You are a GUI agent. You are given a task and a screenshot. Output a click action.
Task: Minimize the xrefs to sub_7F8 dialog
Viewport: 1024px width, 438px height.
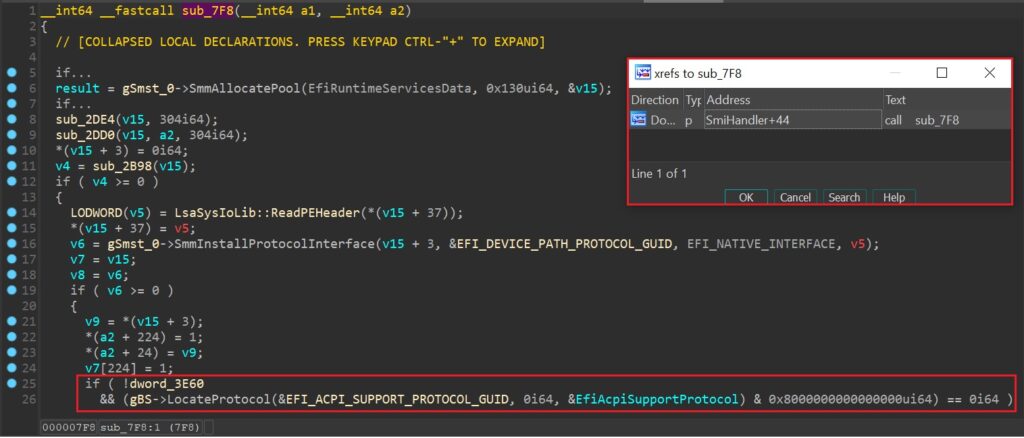(x=893, y=73)
